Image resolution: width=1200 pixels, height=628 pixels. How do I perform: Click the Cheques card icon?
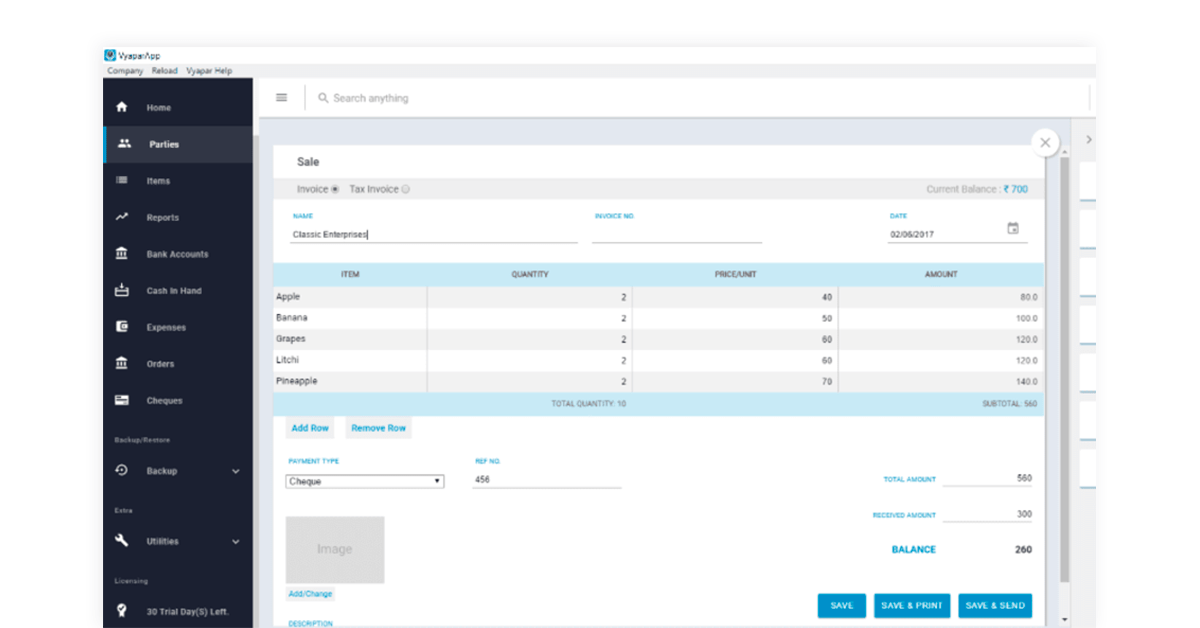pyautogui.click(x=122, y=400)
